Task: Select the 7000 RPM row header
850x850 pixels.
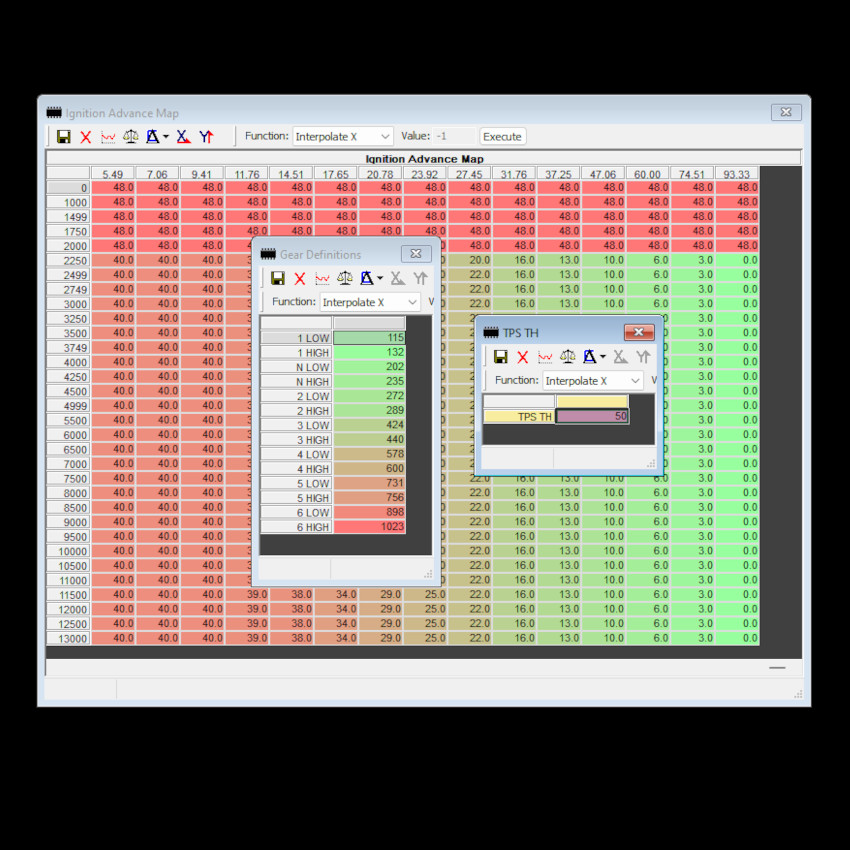Action: coord(68,463)
